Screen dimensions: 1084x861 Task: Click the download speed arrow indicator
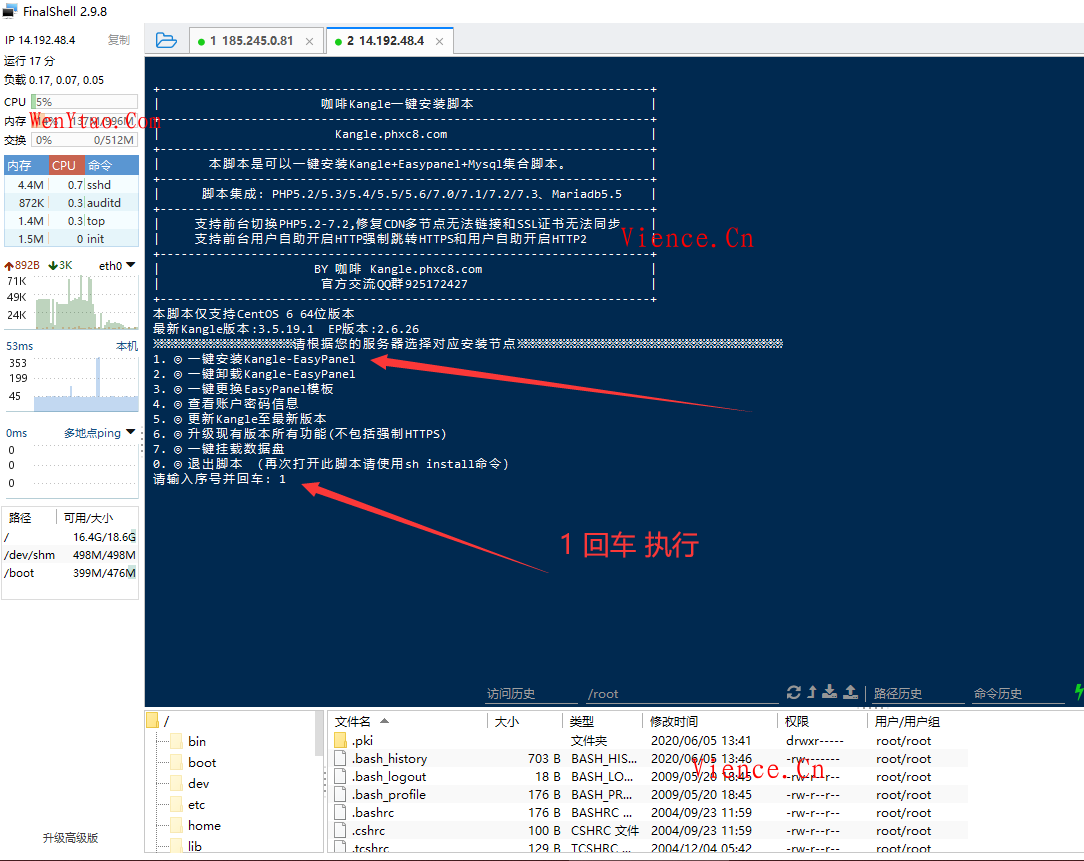pyautogui.click(x=53, y=266)
